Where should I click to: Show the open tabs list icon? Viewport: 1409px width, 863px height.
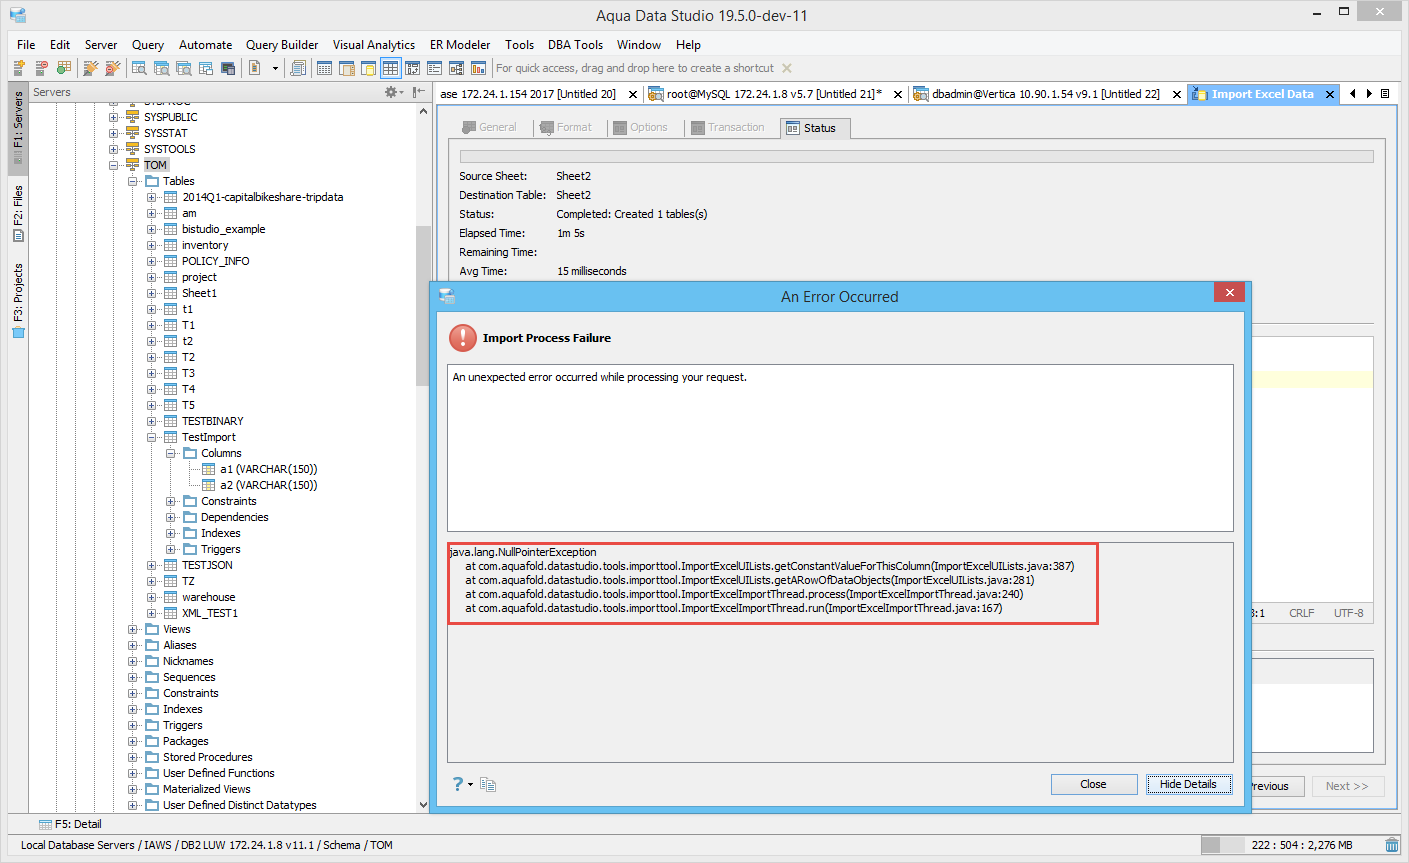[x=1385, y=94]
